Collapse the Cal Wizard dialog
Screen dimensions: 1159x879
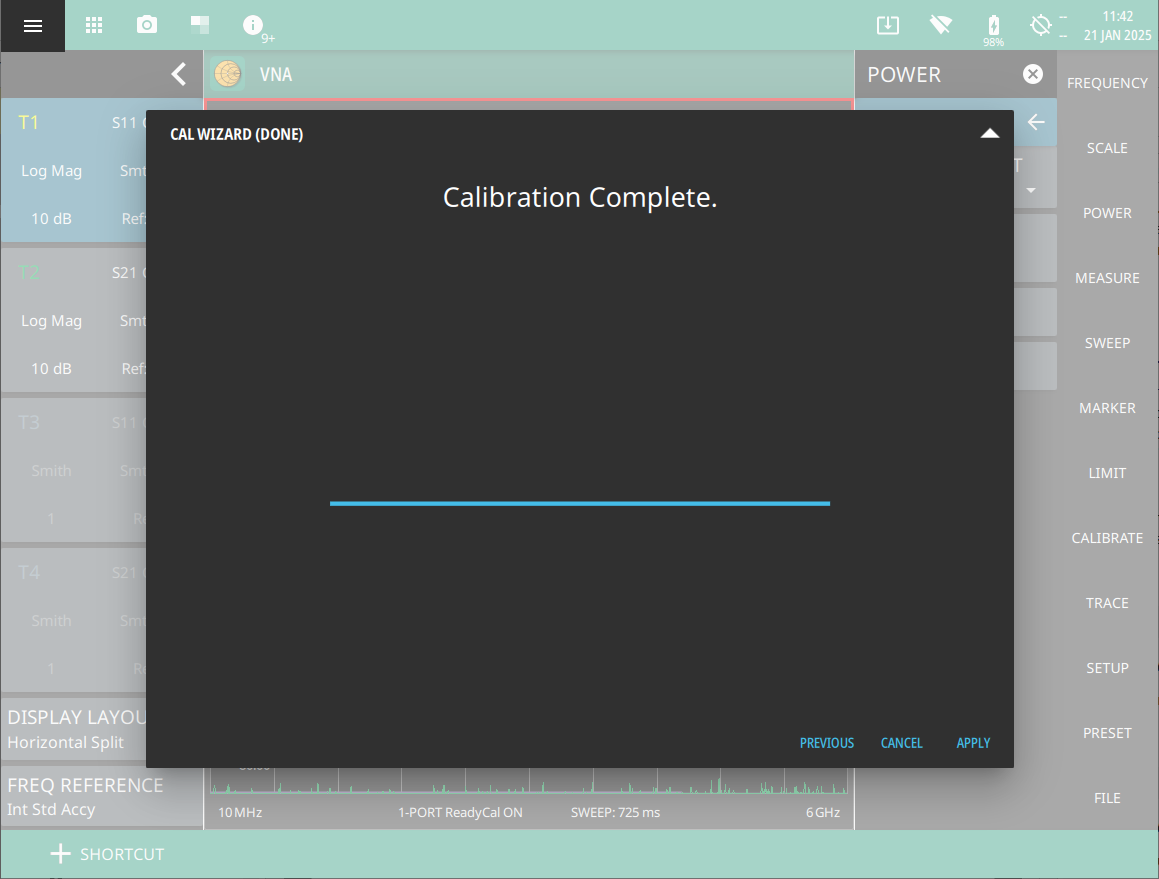point(989,134)
